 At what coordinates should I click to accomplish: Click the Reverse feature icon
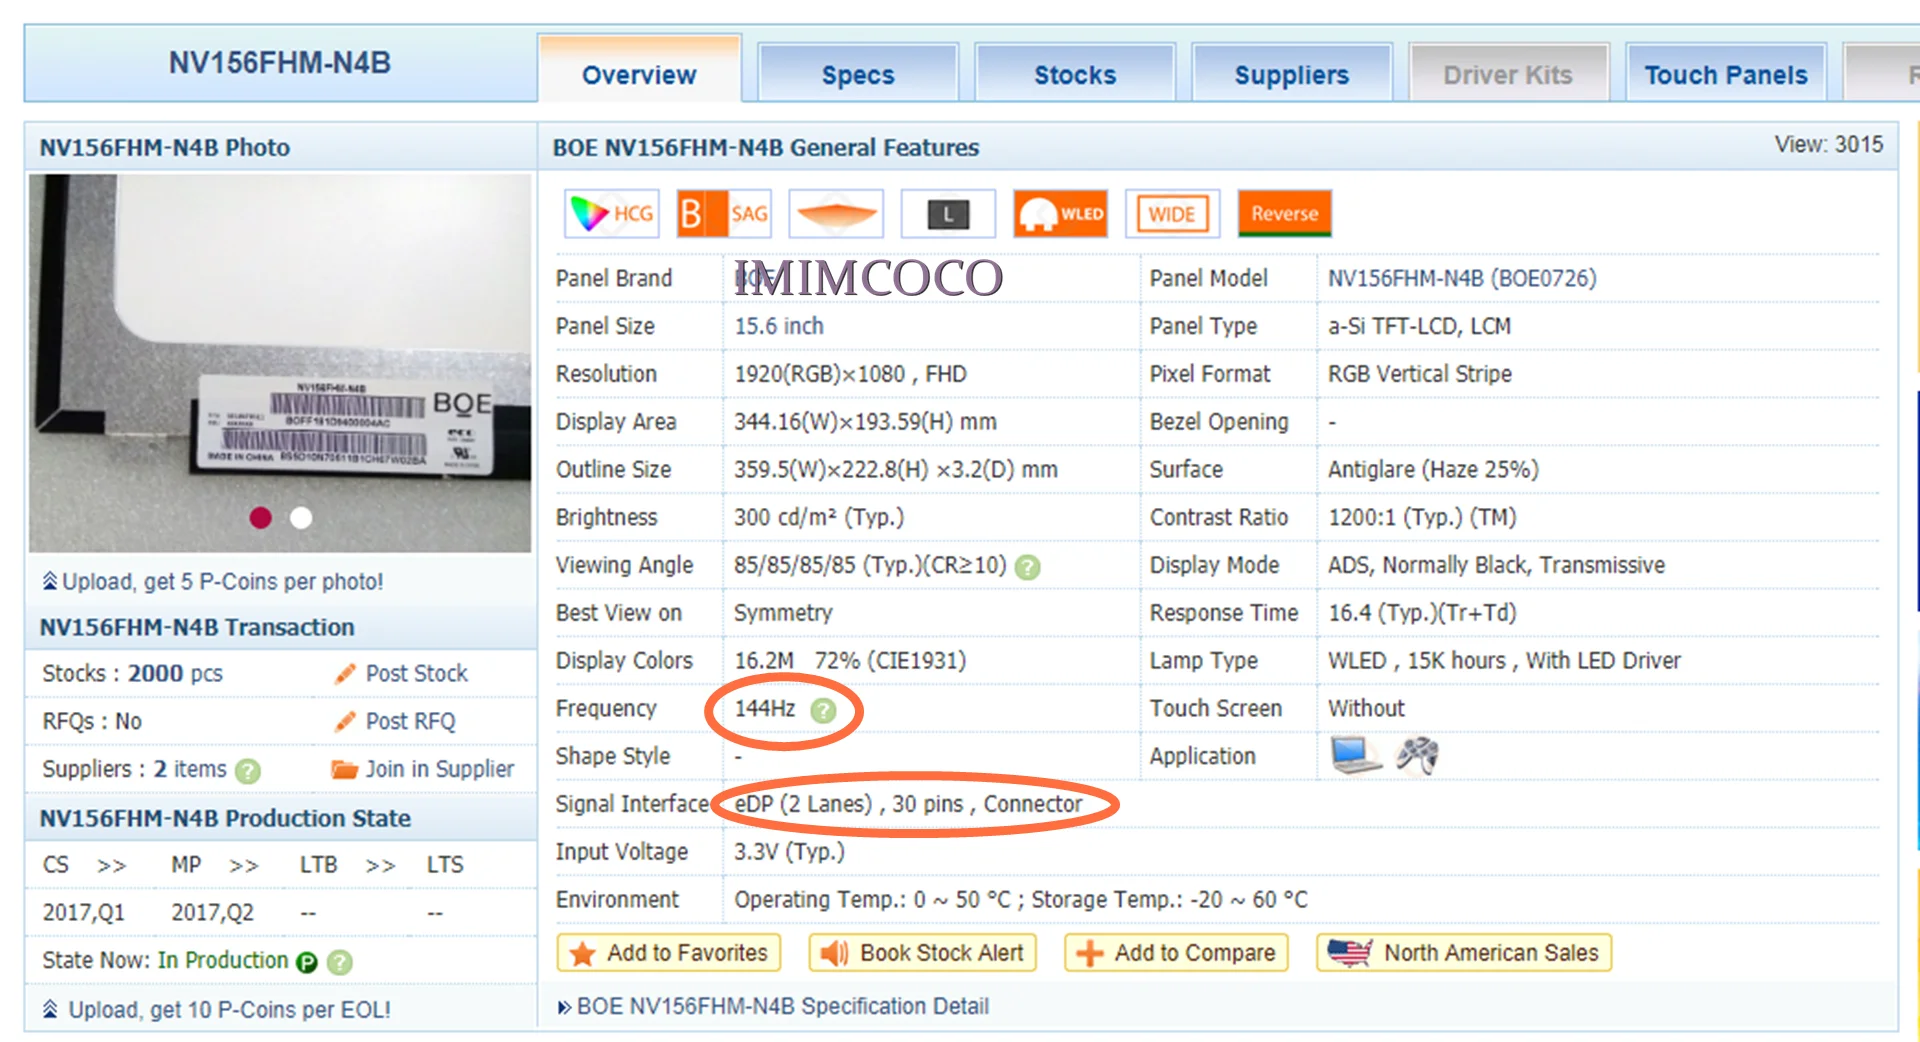pyautogui.click(x=1284, y=213)
